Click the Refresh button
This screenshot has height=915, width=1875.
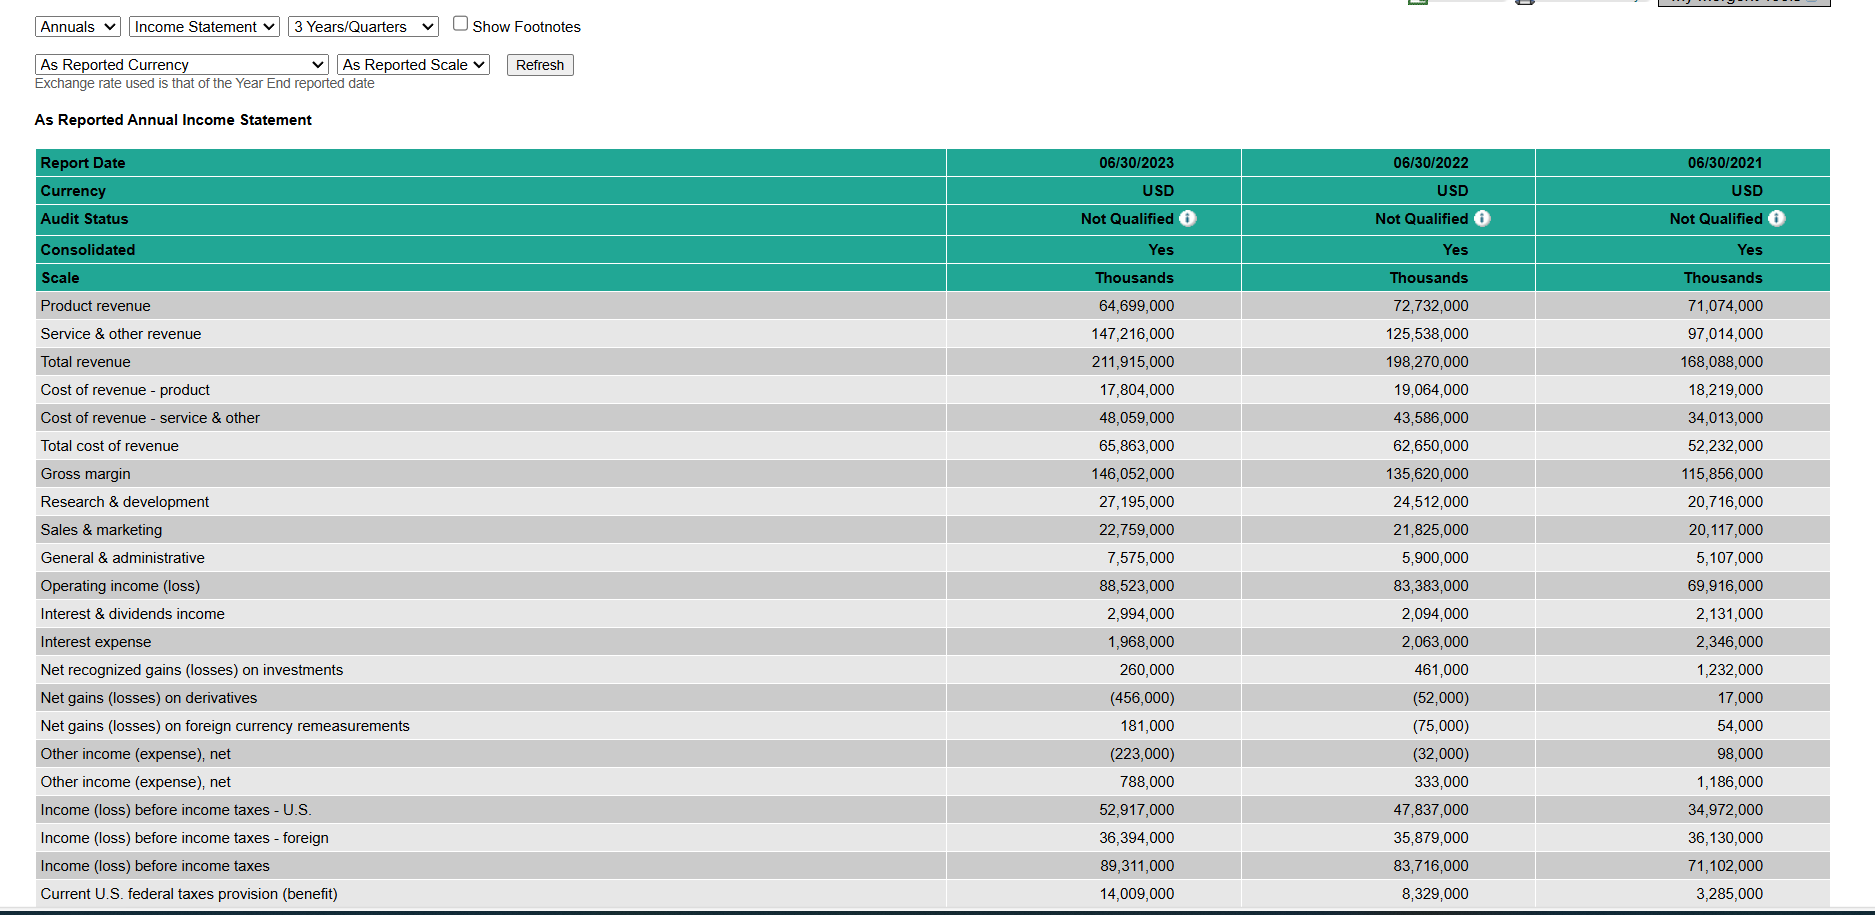539,64
